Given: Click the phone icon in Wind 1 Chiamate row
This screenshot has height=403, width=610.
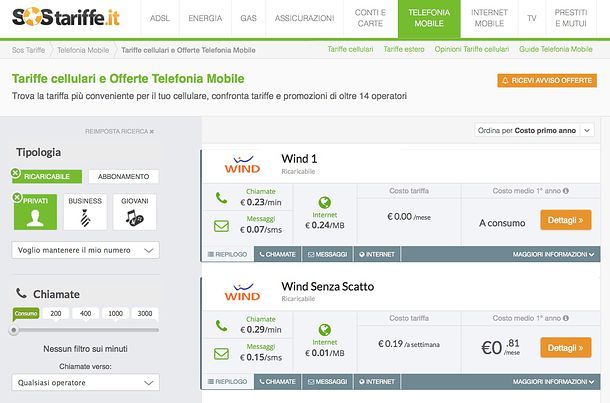Looking at the screenshot, I should tap(221, 198).
